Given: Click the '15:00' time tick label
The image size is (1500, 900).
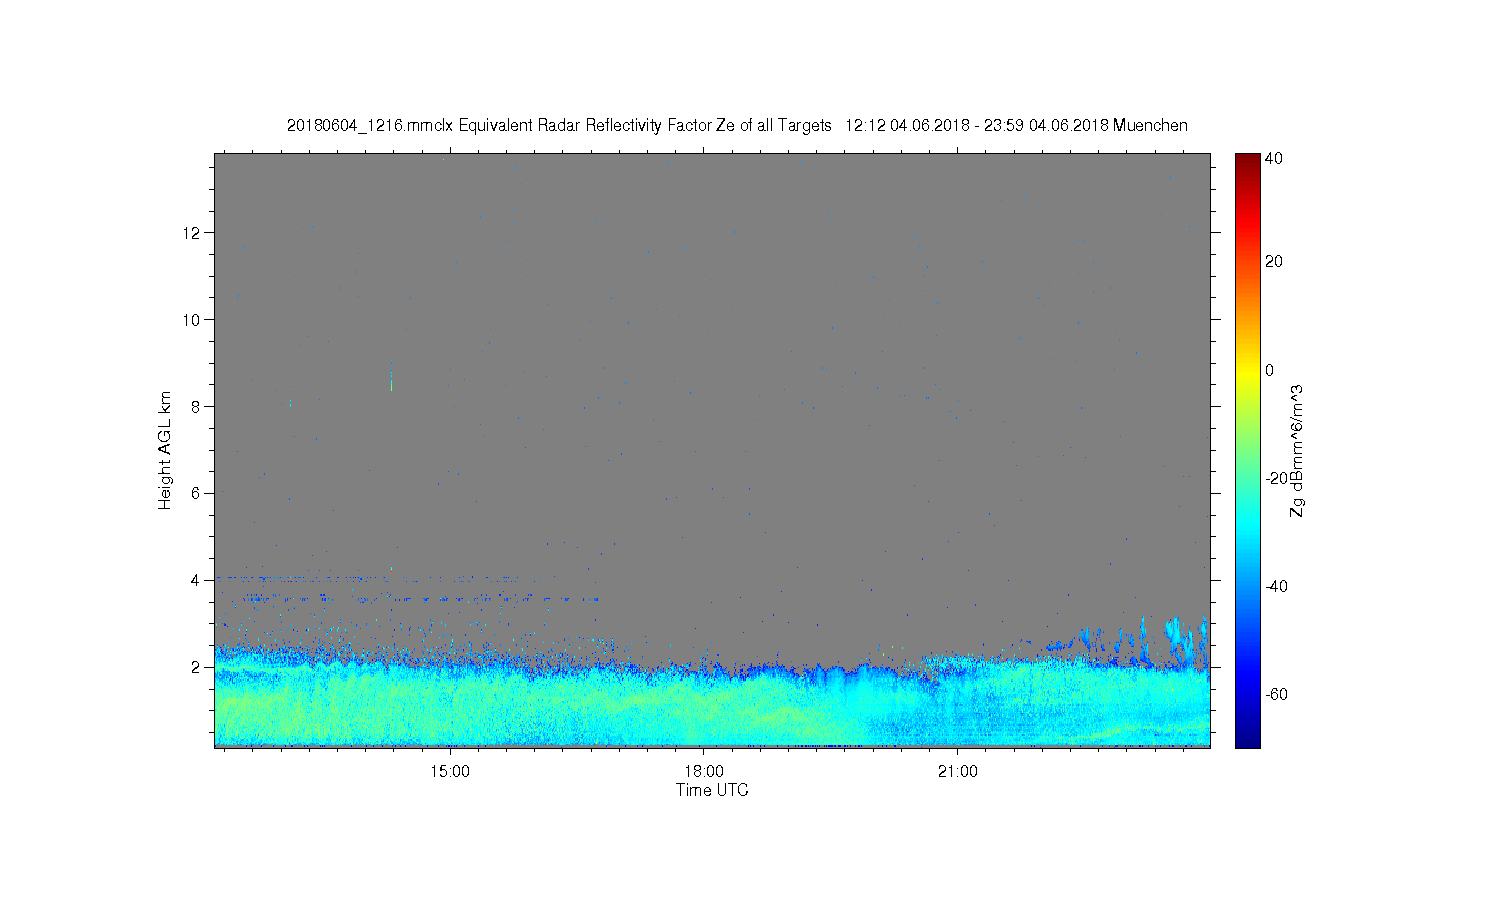Looking at the screenshot, I should point(450,771).
